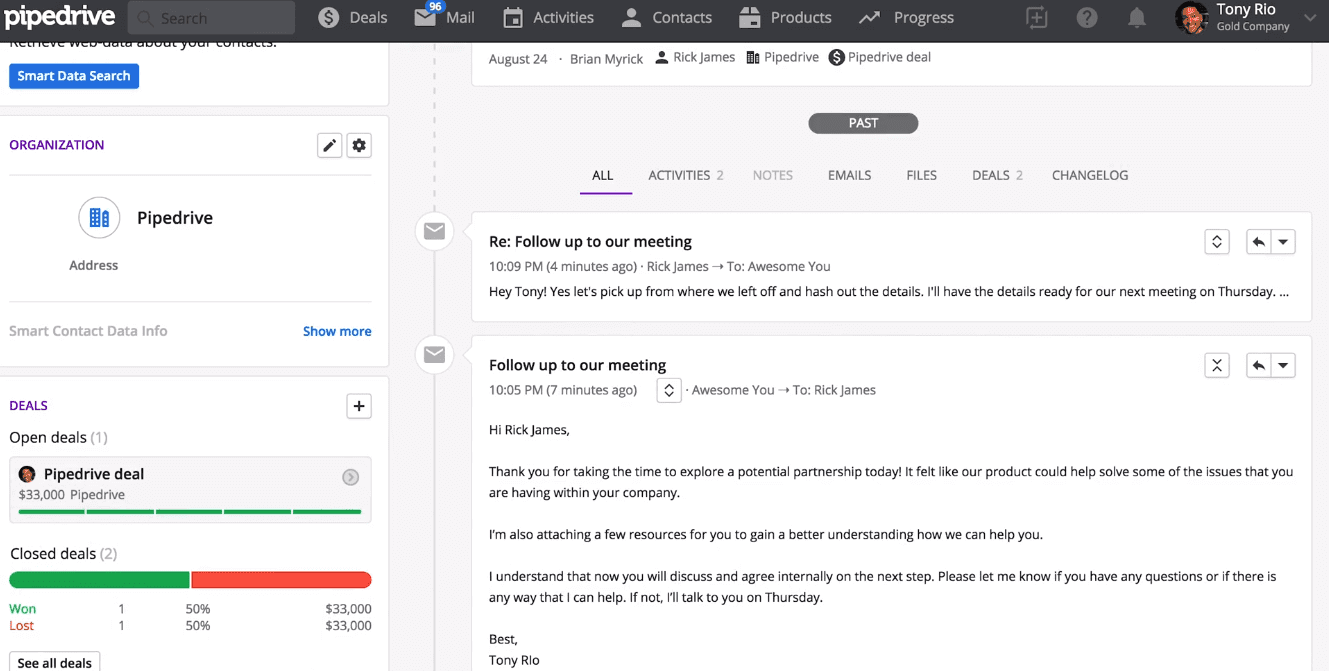Collapse the Follow up to our meeting email

click(1217, 365)
